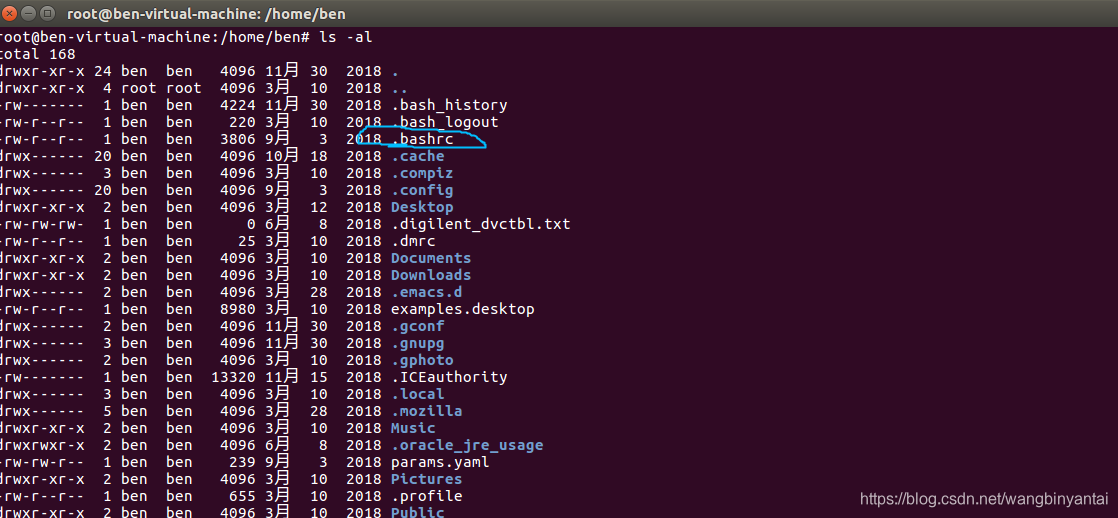1118x518 pixels.
Task: Click the 655 size of .profile
Action: pyautogui.click(x=242, y=497)
